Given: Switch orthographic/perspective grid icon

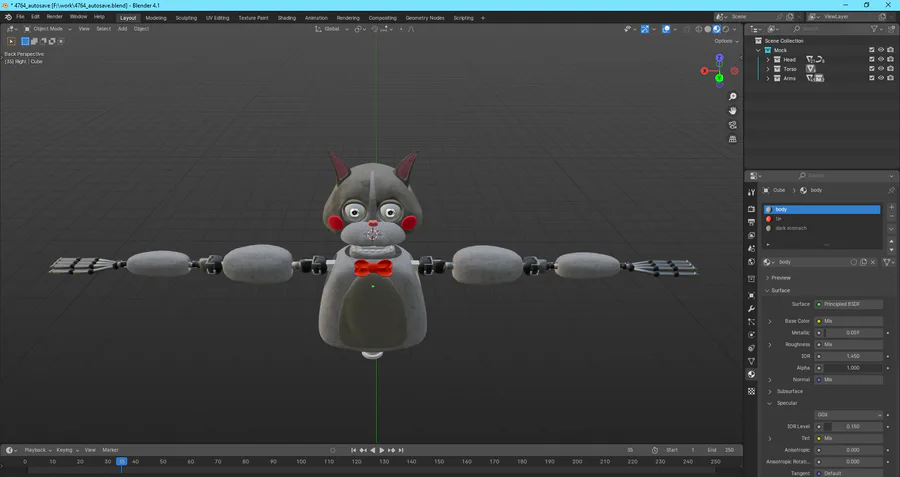Looking at the screenshot, I should pos(732,139).
